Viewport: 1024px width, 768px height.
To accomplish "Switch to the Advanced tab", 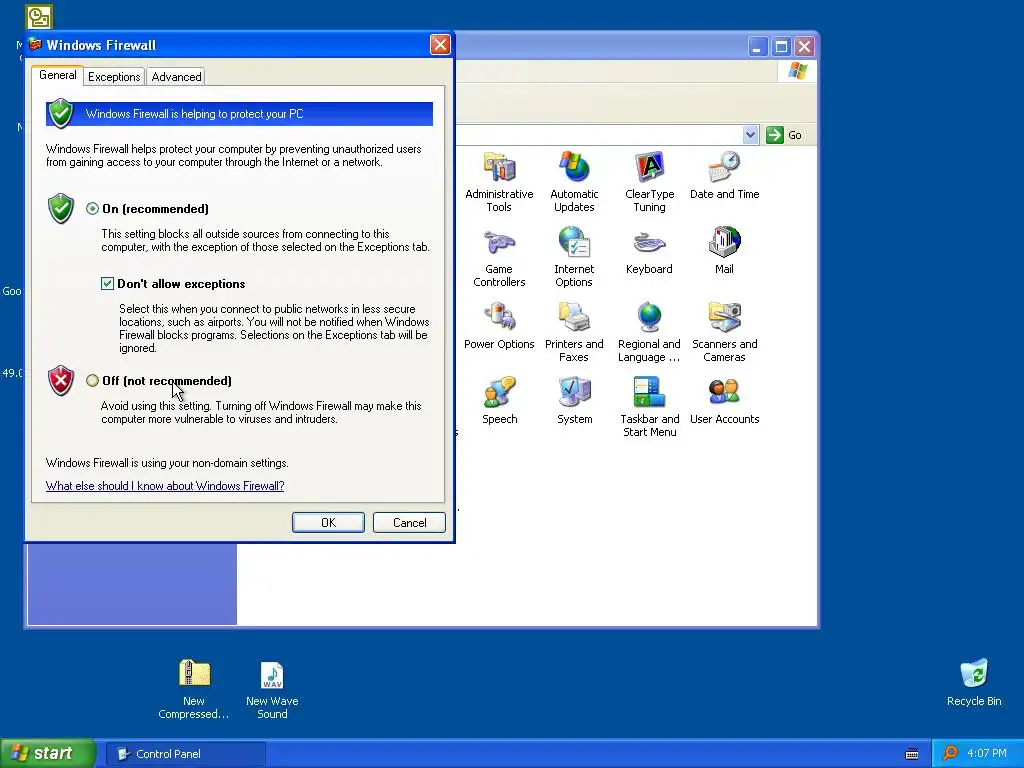I will [x=176, y=76].
